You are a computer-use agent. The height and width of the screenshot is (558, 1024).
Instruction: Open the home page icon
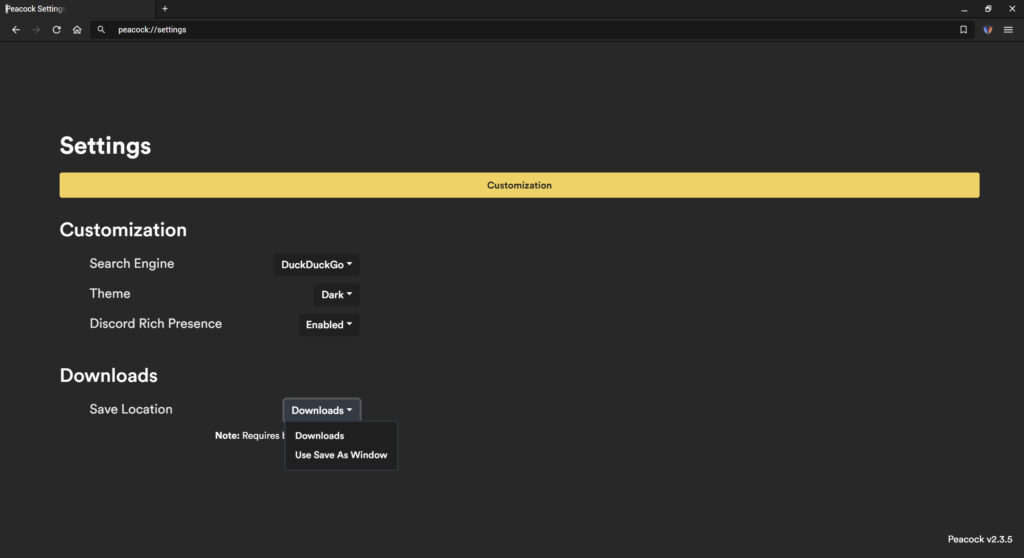coord(77,29)
